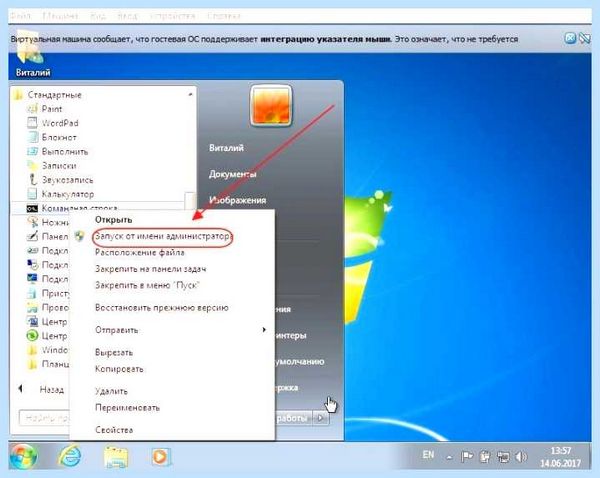Choose Копировать in context menu
Screen dimensions: 600x478
click(119, 369)
